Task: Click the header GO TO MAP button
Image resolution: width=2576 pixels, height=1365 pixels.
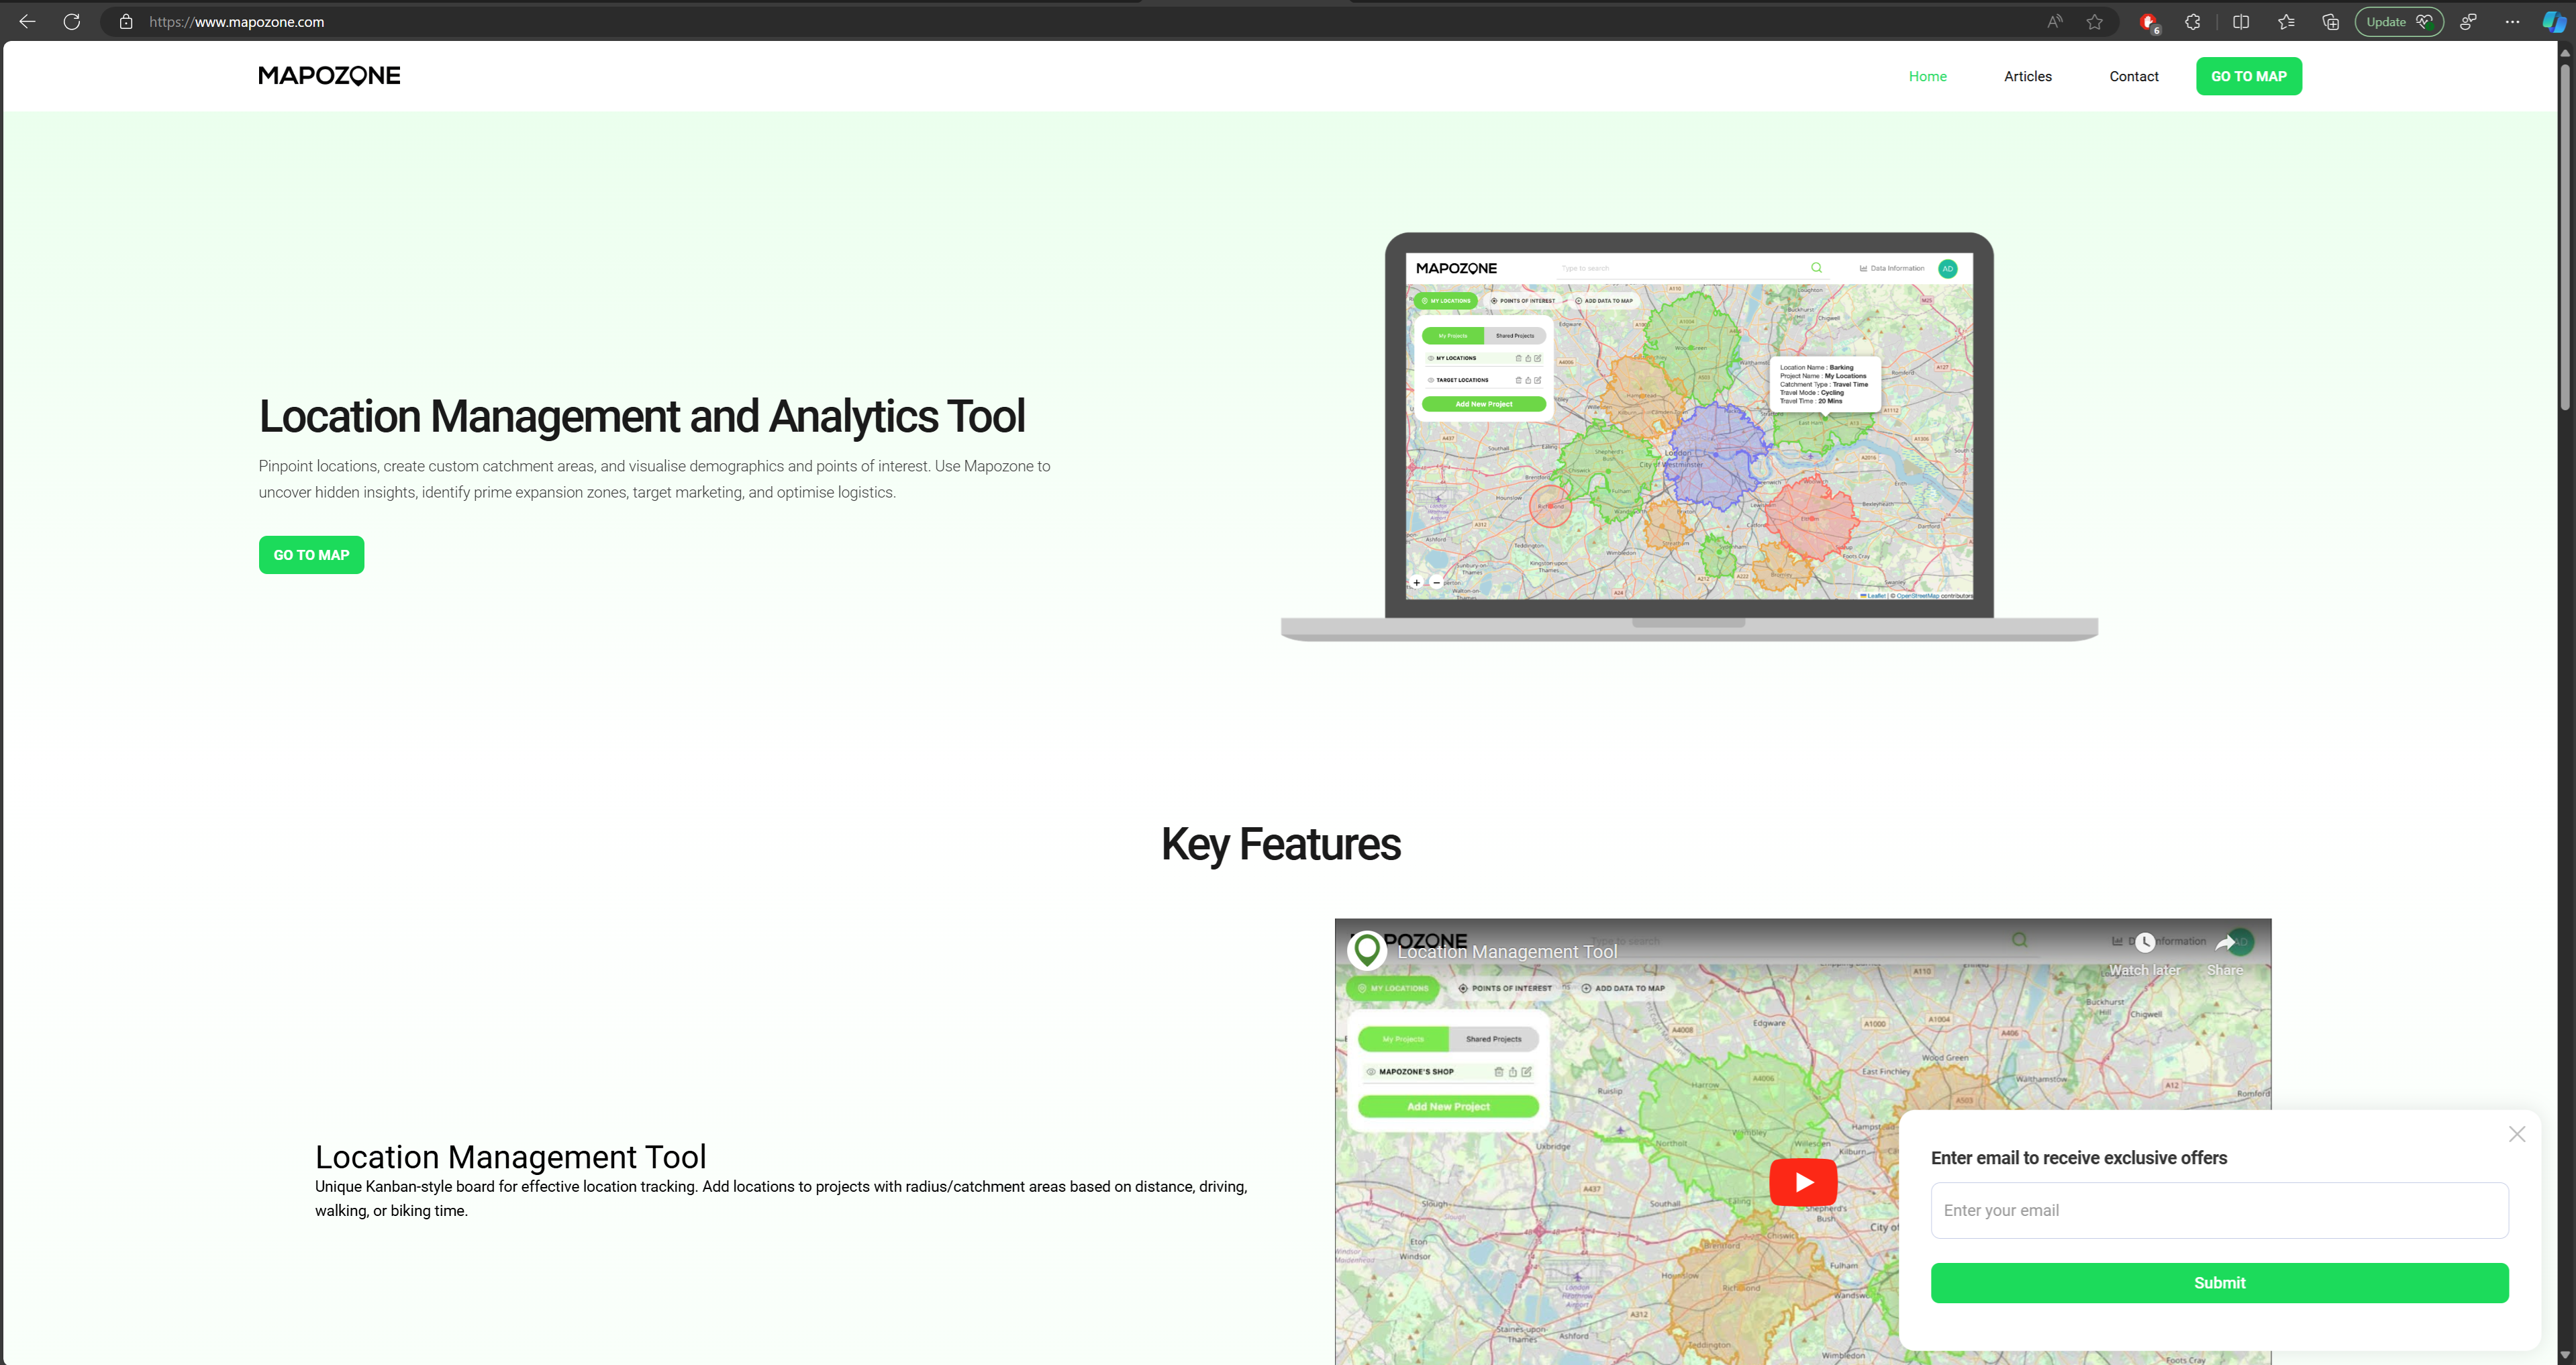Action: [x=2248, y=76]
